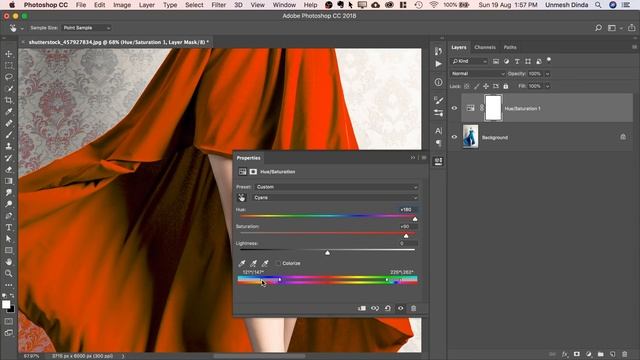Delete this adjustment layer from Properties
The width and height of the screenshot is (640, 360).
point(413,308)
